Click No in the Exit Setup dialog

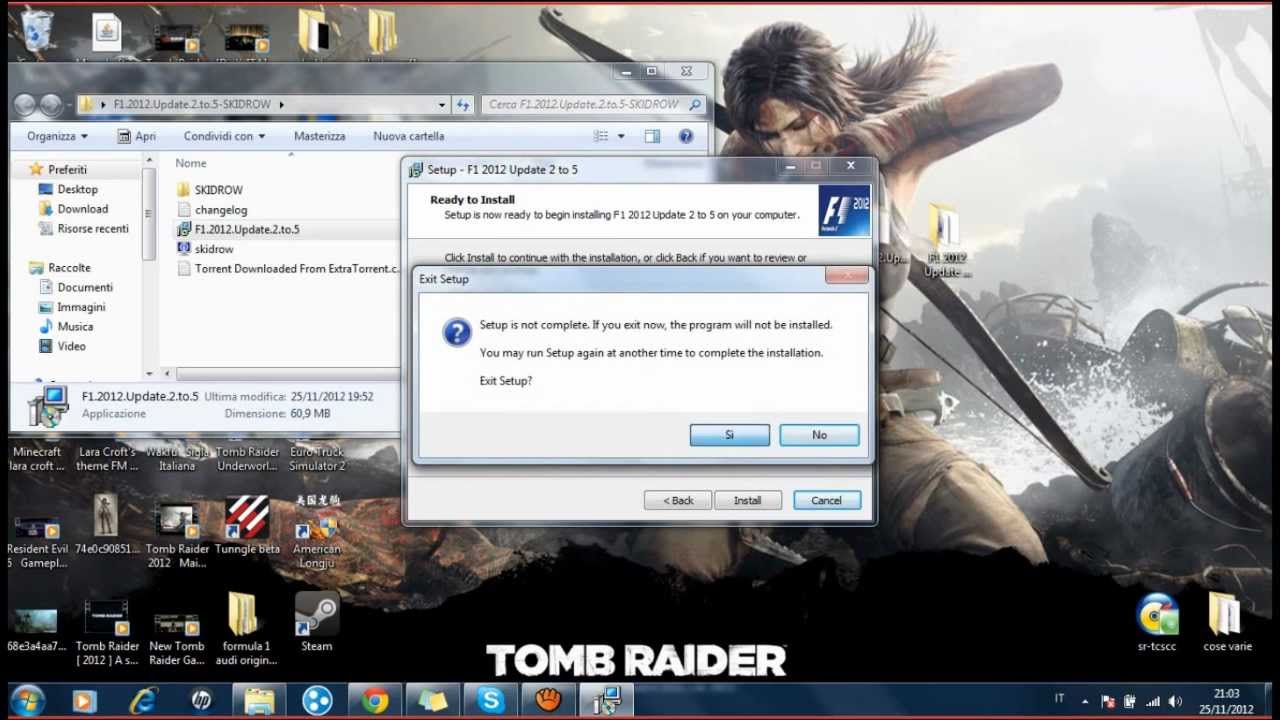point(819,435)
